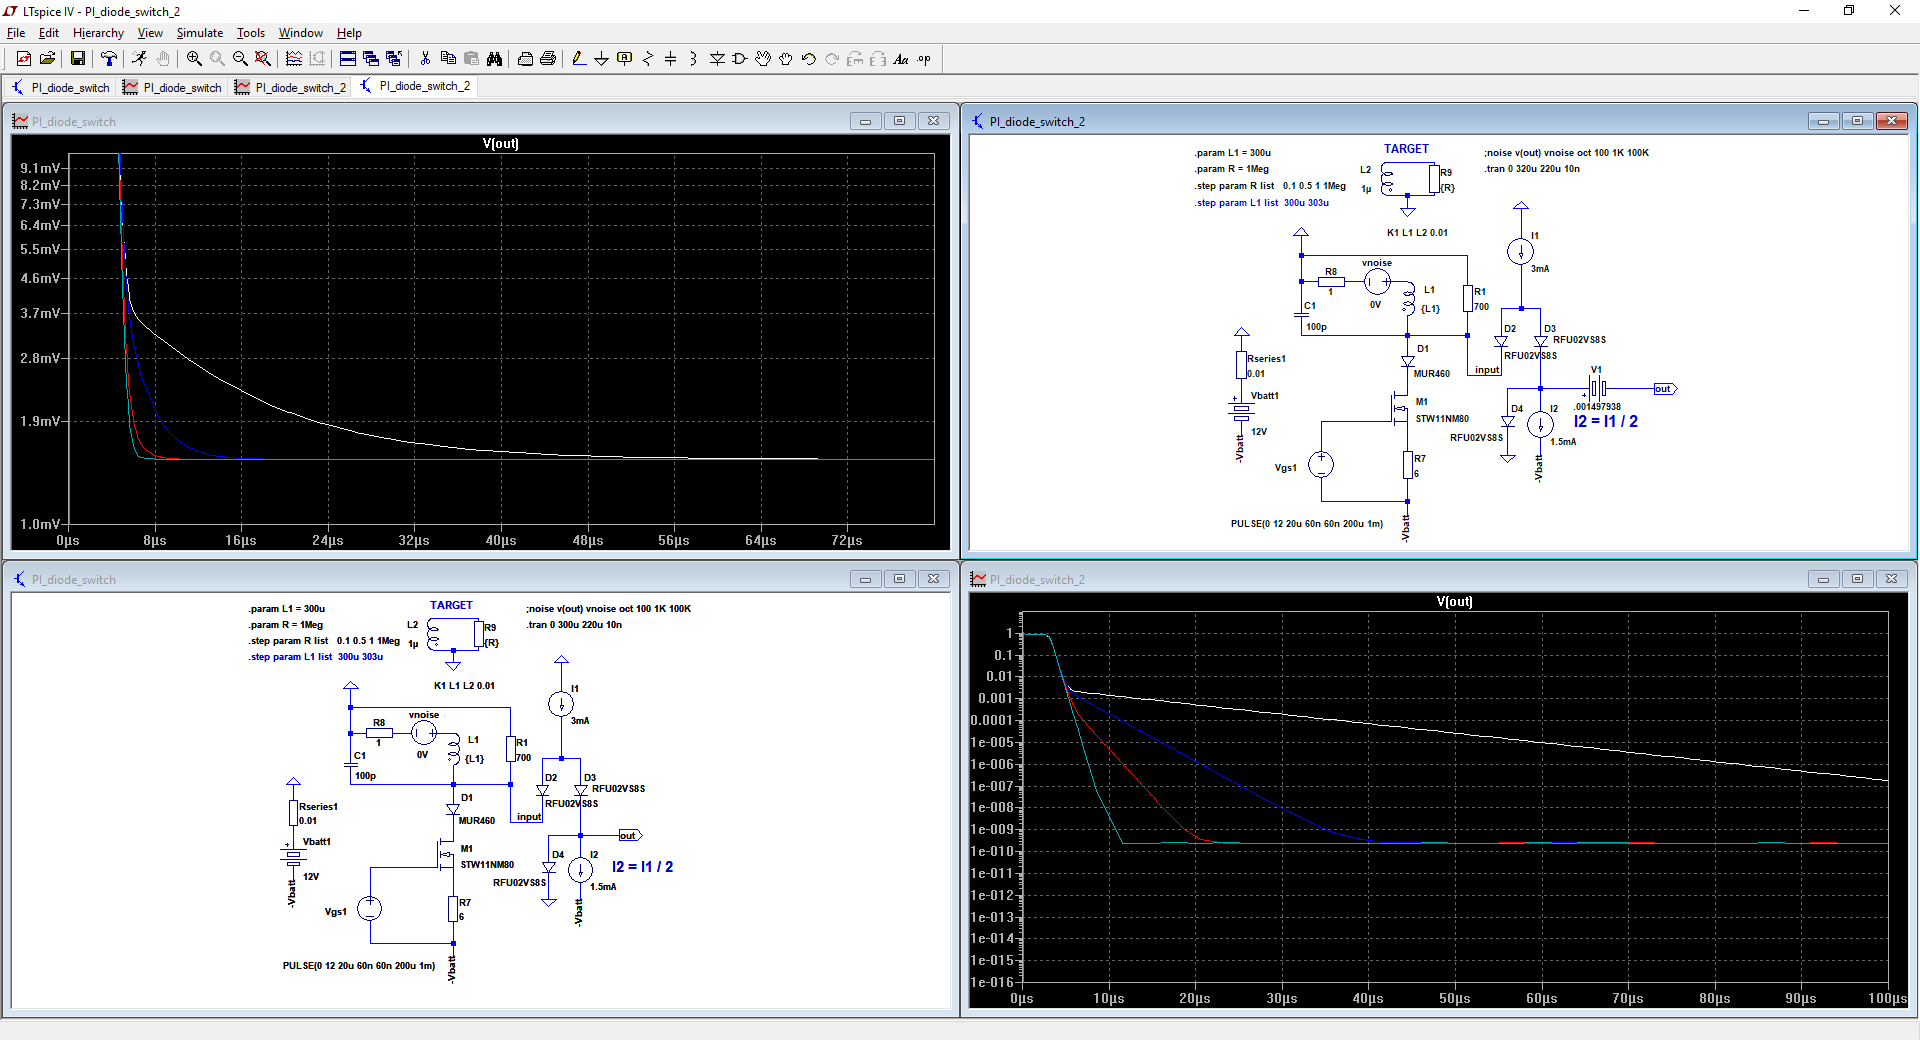Click the Label Net tool
Screen dimensions: 1920x1040
coord(625,59)
